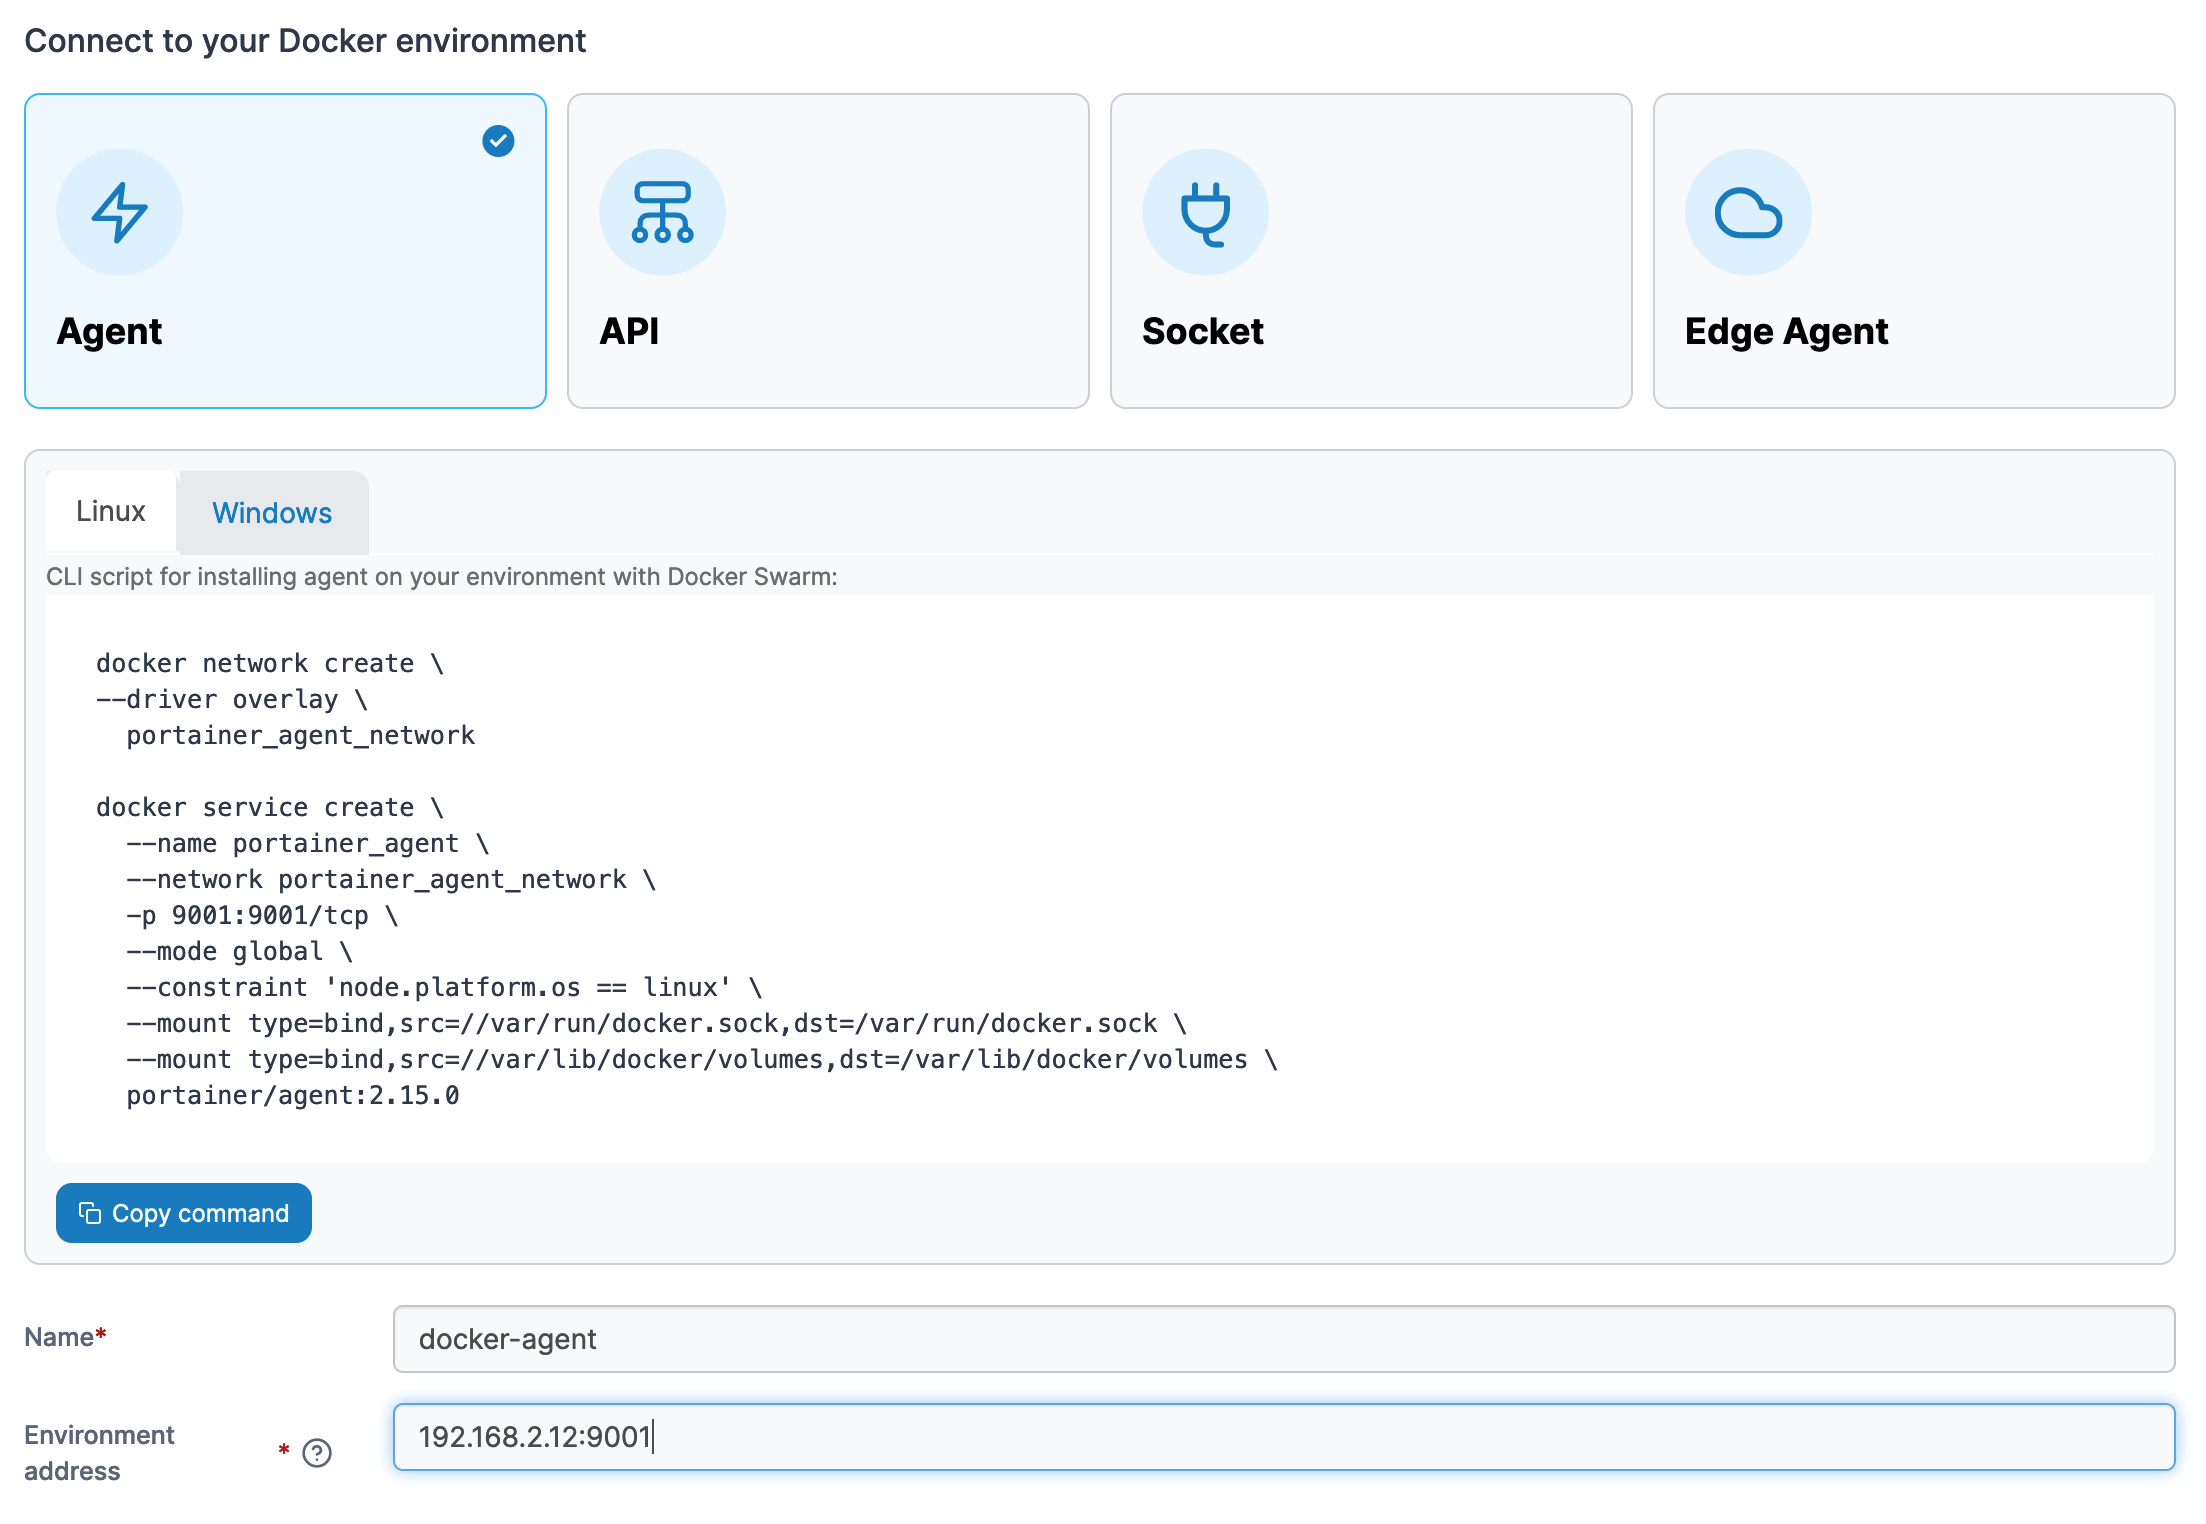Click the Agent card title text
The height and width of the screenshot is (1524, 2206).
pyautogui.click(x=109, y=331)
